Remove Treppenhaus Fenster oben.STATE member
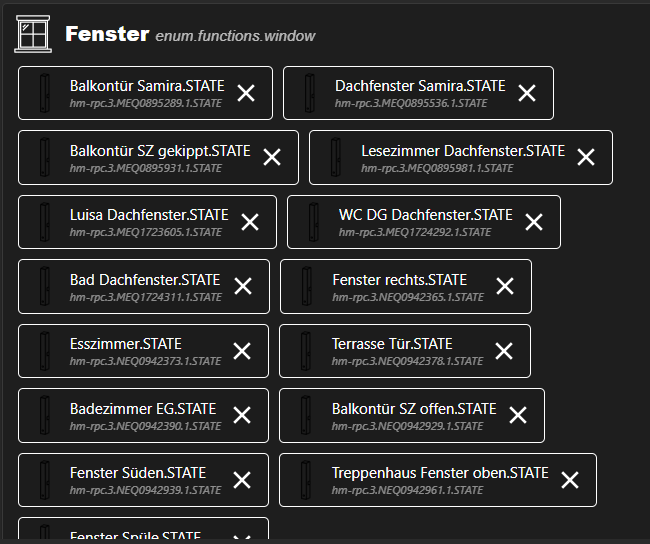650x544 pixels. point(570,480)
